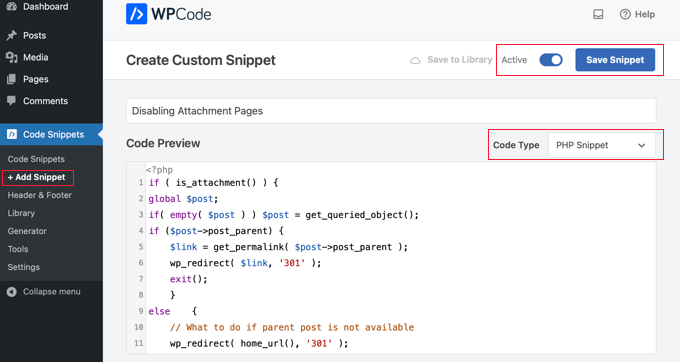Open the snippet Library submenu

21,213
